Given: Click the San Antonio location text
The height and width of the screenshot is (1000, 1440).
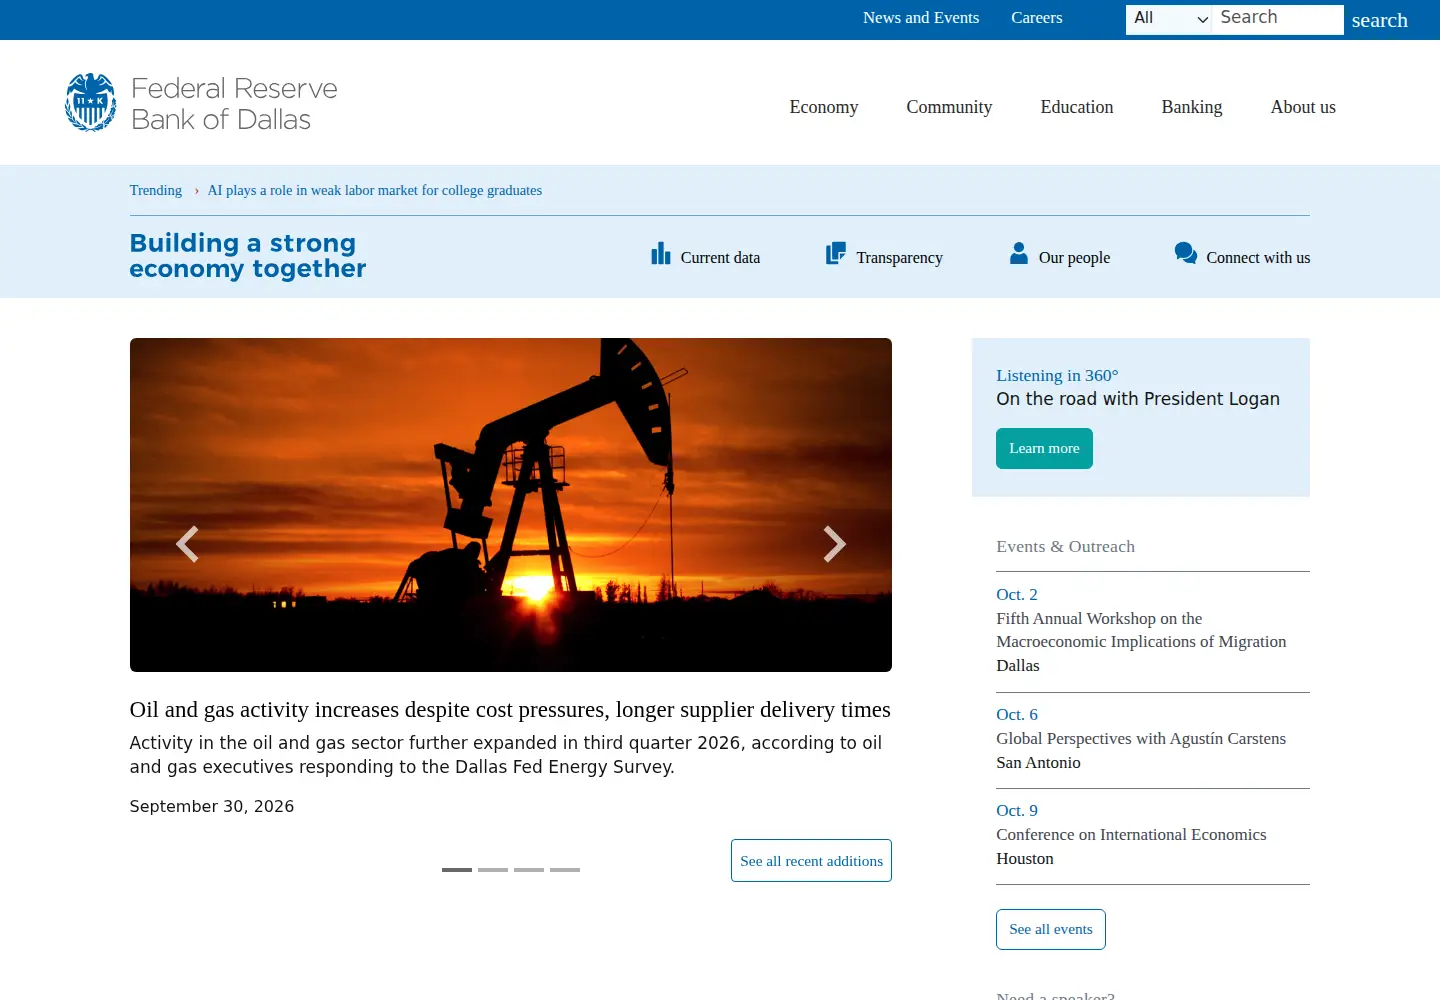Looking at the screenshot, I should coord(1038,762).
